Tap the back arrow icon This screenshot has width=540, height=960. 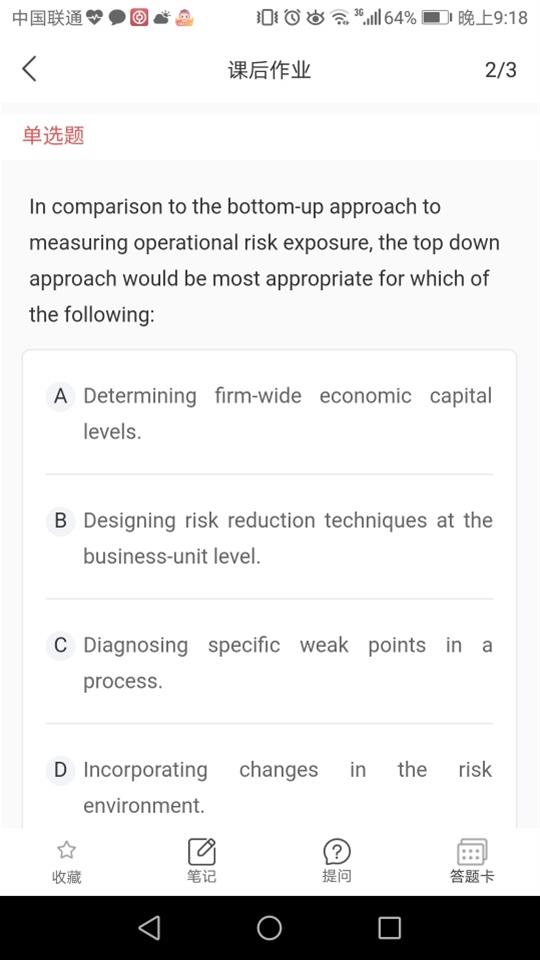click(x=29, y=69)
